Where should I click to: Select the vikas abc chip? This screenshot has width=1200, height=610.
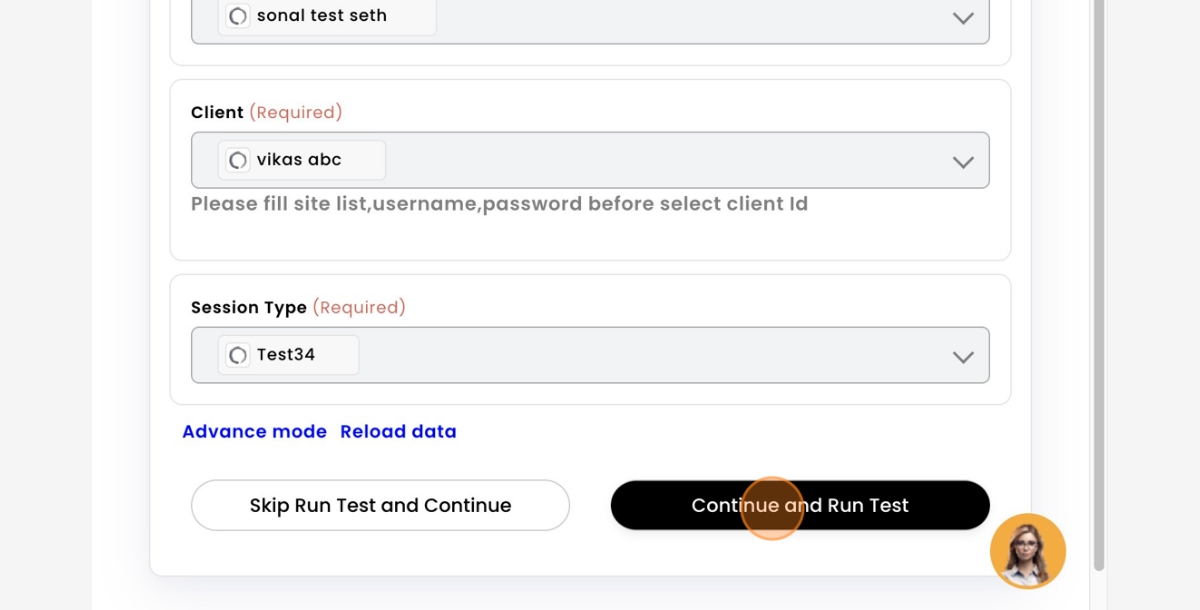(x=302, y=160)
